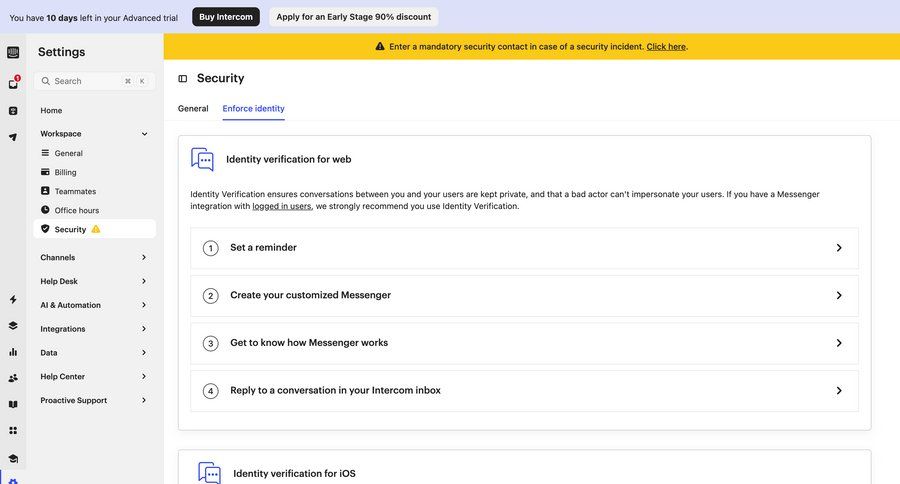900x484 pixels.
Task: Expand Get to know how Messenger works chevron
Action: (839, 343)
